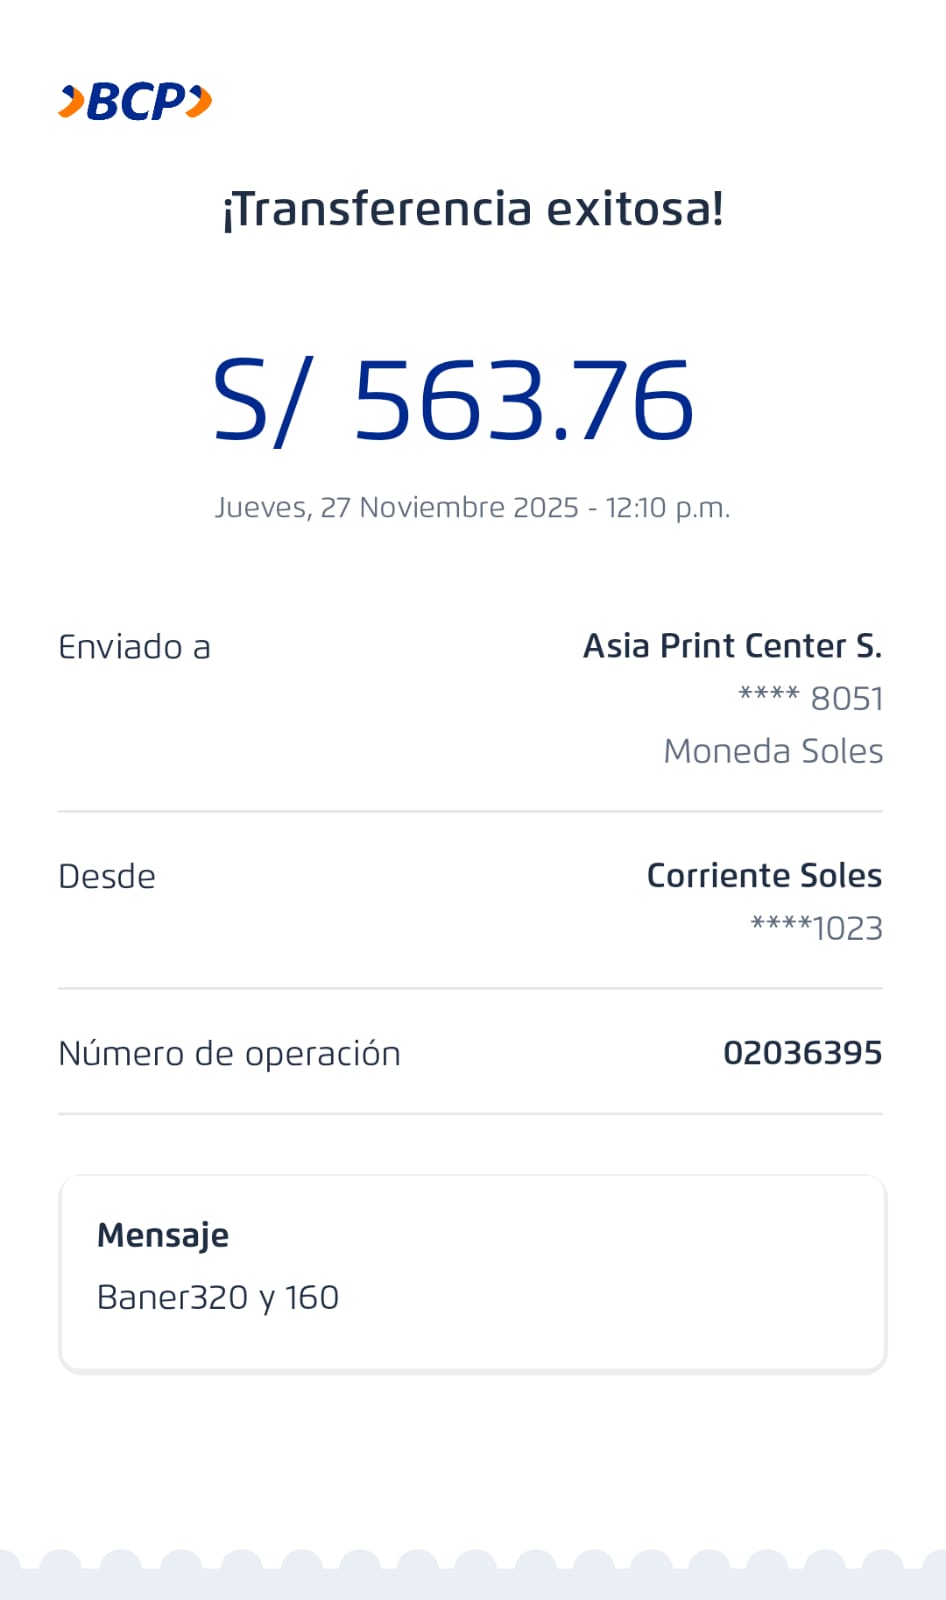The image size is (946, 1600).
Task: Click the blue BCP letters in the logo
Action: tap(136, 102)
